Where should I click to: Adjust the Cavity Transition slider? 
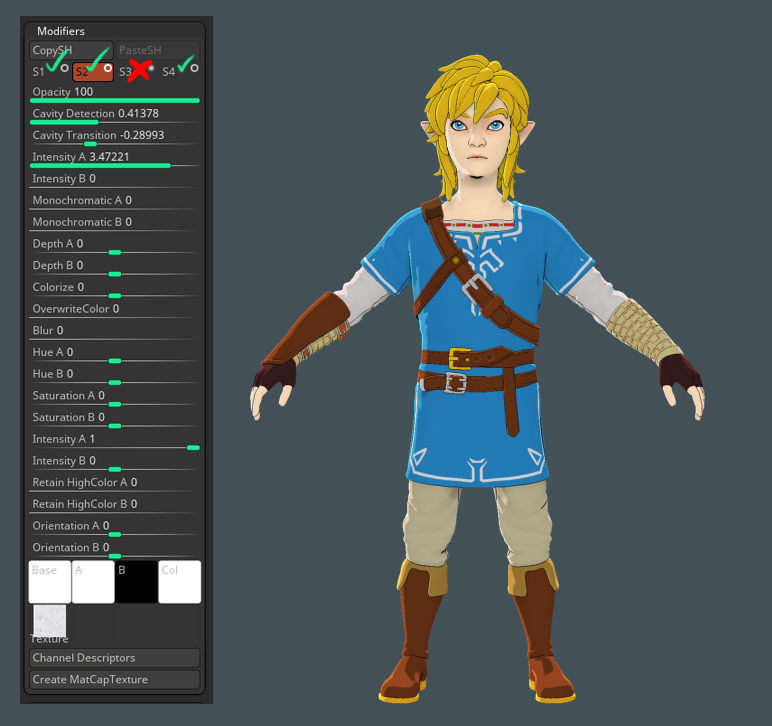pos(114,137)
